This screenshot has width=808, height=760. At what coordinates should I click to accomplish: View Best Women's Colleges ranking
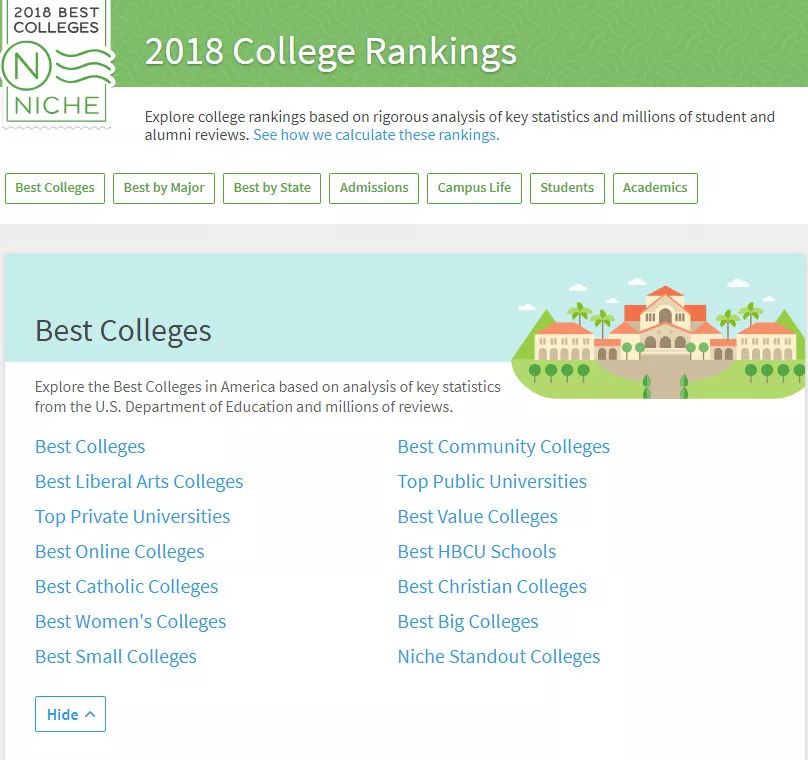[130, 622]
